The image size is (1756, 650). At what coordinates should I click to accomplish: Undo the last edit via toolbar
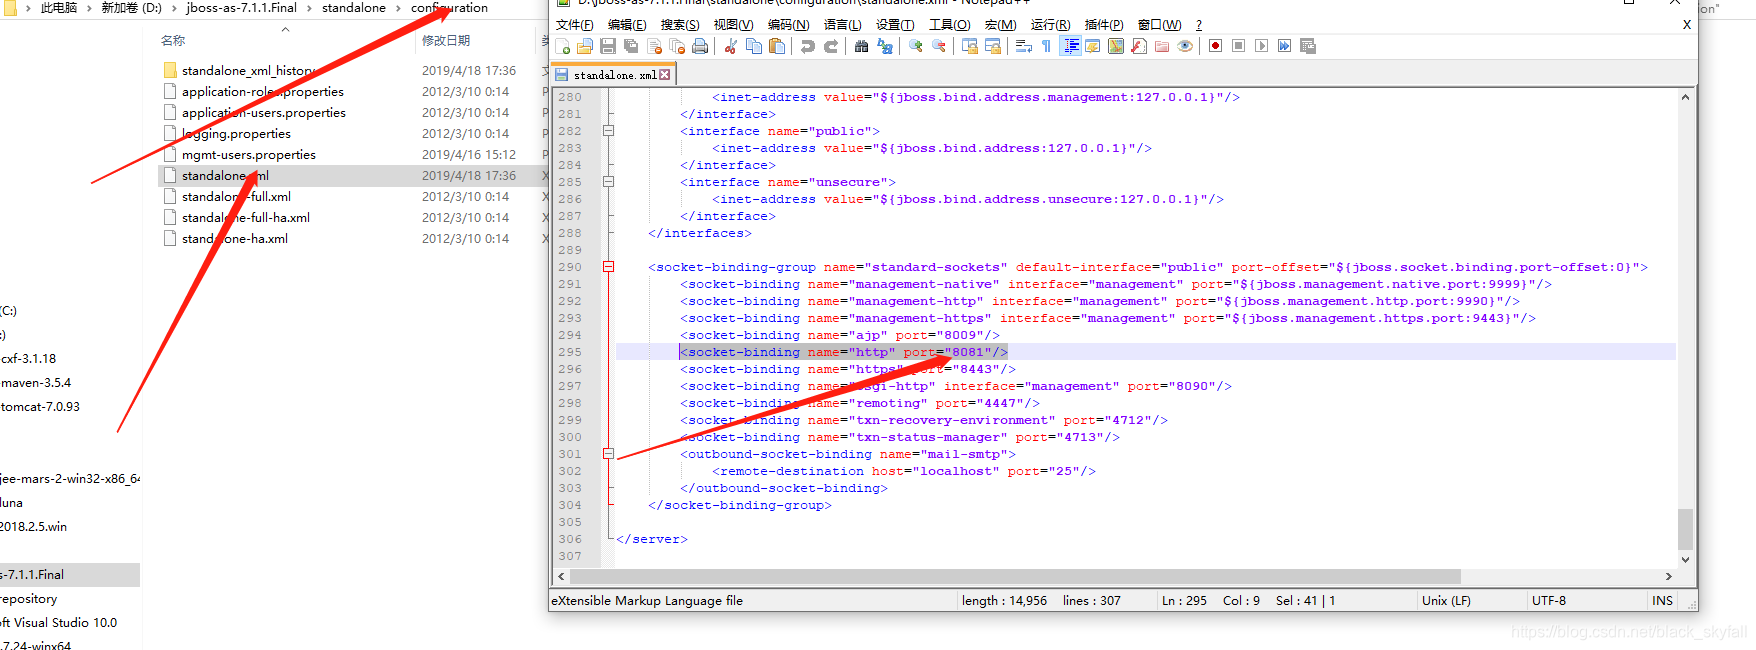(808, 46)
